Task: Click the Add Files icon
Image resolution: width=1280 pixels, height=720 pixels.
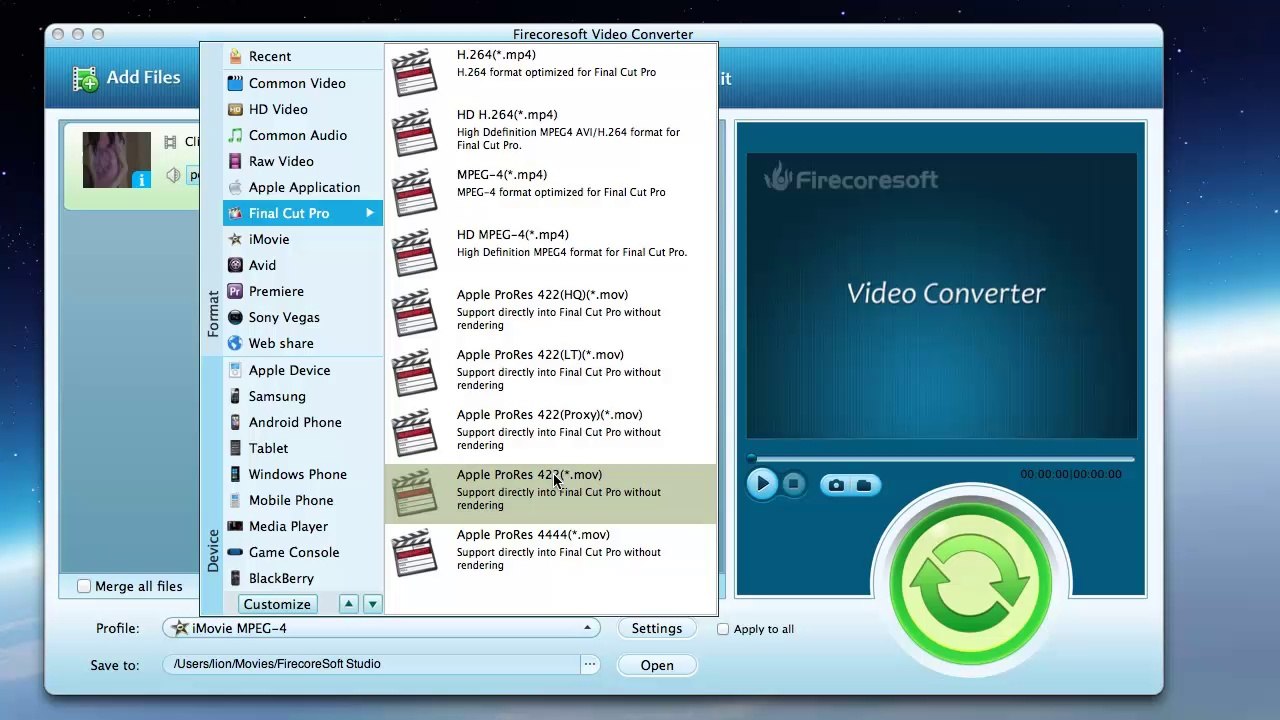Action: (x=86, y=78)
